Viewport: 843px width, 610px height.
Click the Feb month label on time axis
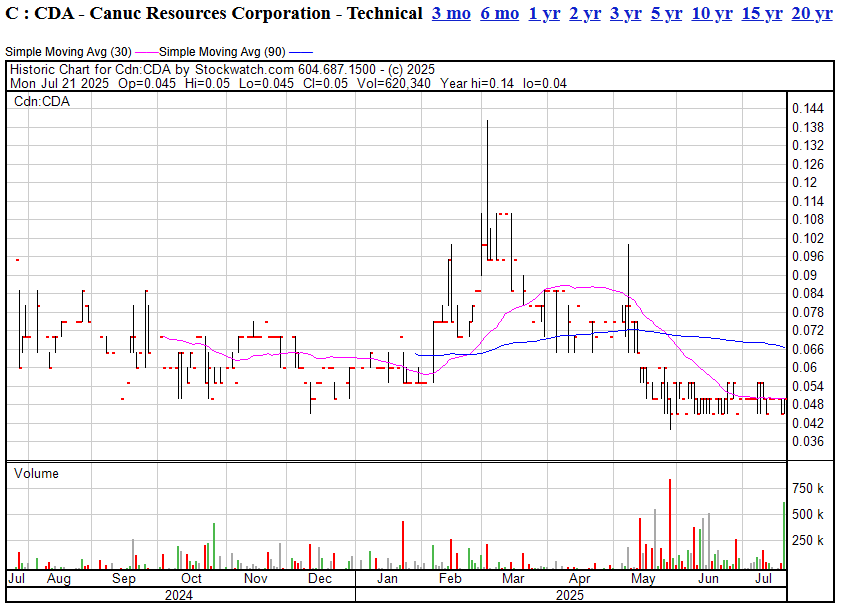coord(450,579)
